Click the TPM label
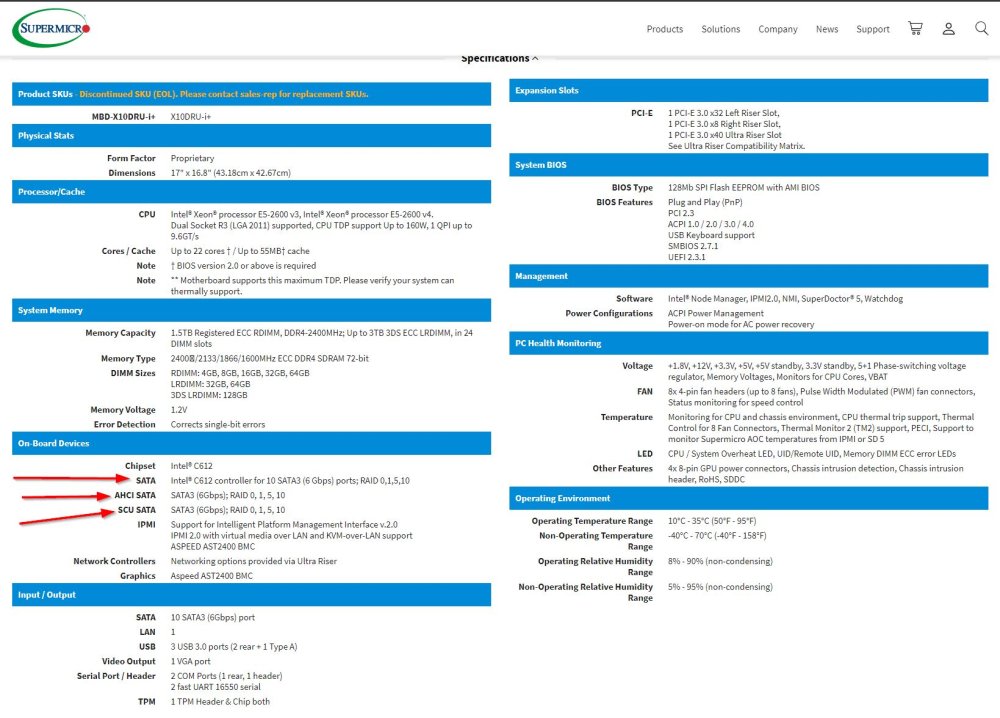 tap(147, 701)
